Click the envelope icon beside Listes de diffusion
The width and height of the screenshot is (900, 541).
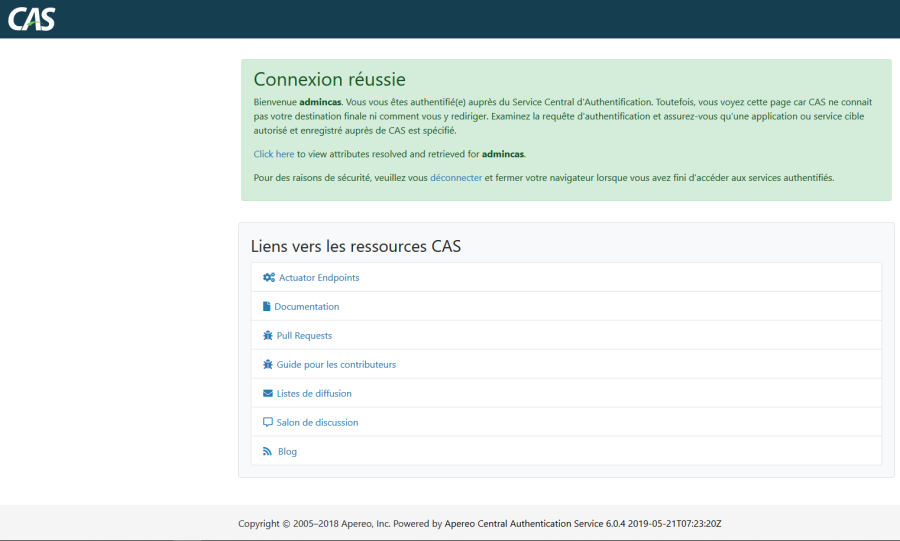tap(268, 394)
